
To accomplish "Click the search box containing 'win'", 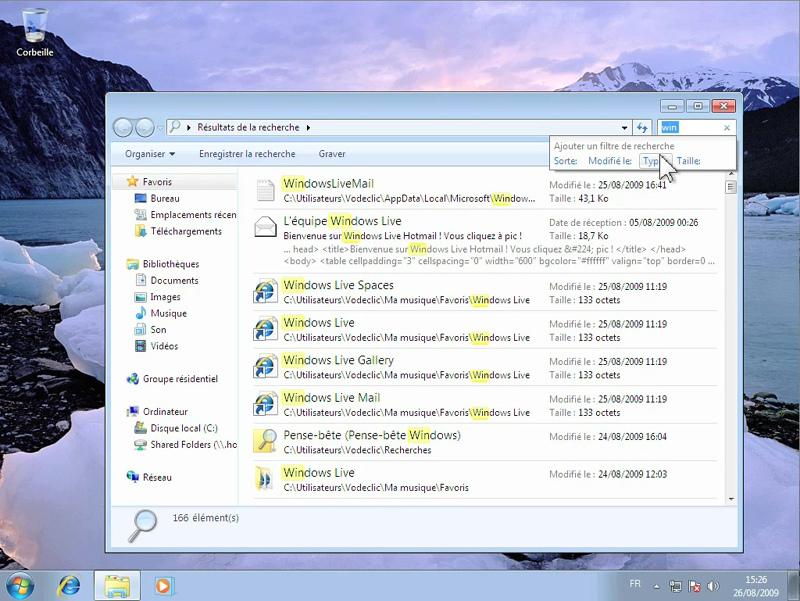I will (690, 128).
